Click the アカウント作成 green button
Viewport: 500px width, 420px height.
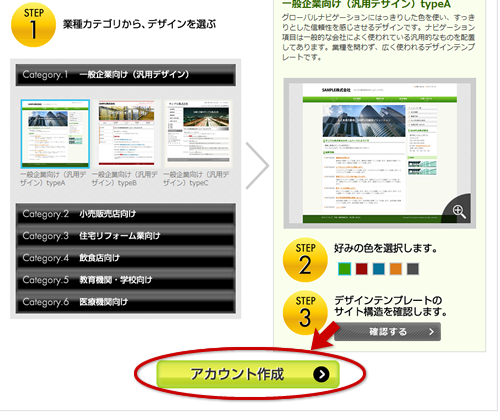coord(248,374)
